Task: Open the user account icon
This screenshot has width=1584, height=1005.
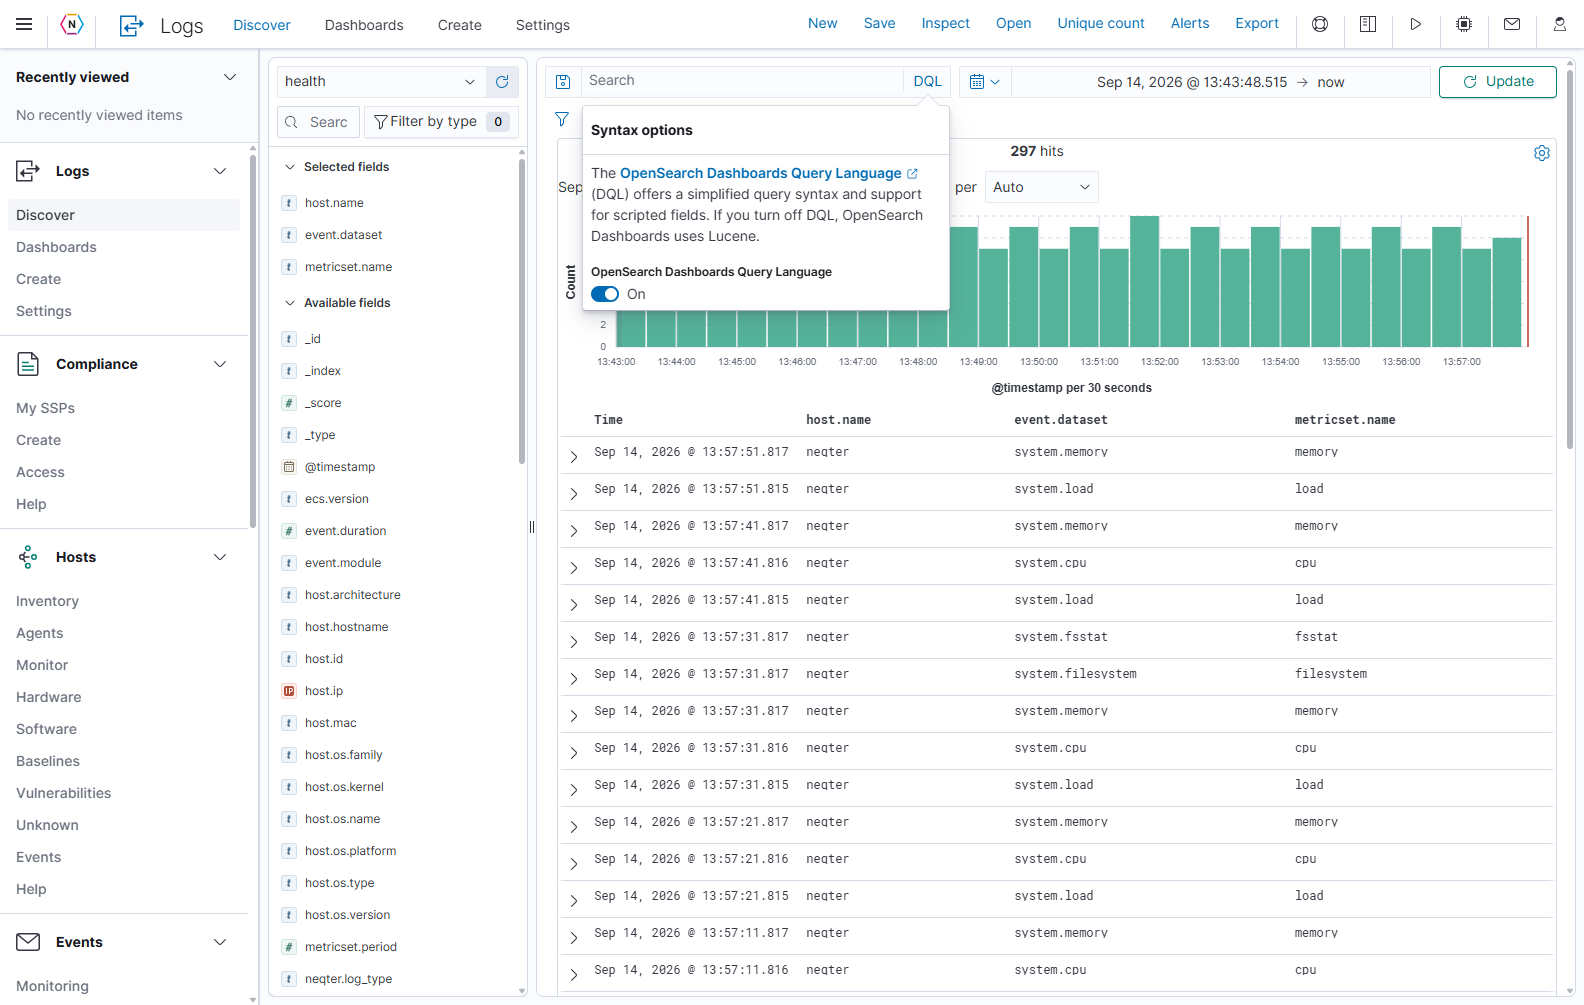Action: pyautogui.click(x=1560, y=24)
